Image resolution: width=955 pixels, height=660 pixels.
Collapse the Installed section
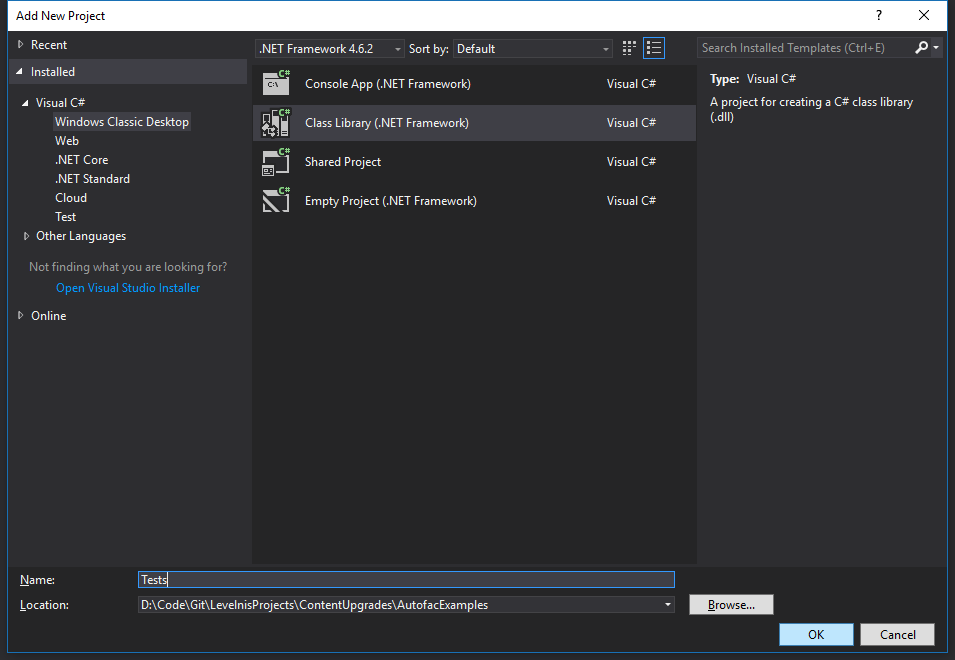pyautogui.click(x=19, y=72)
